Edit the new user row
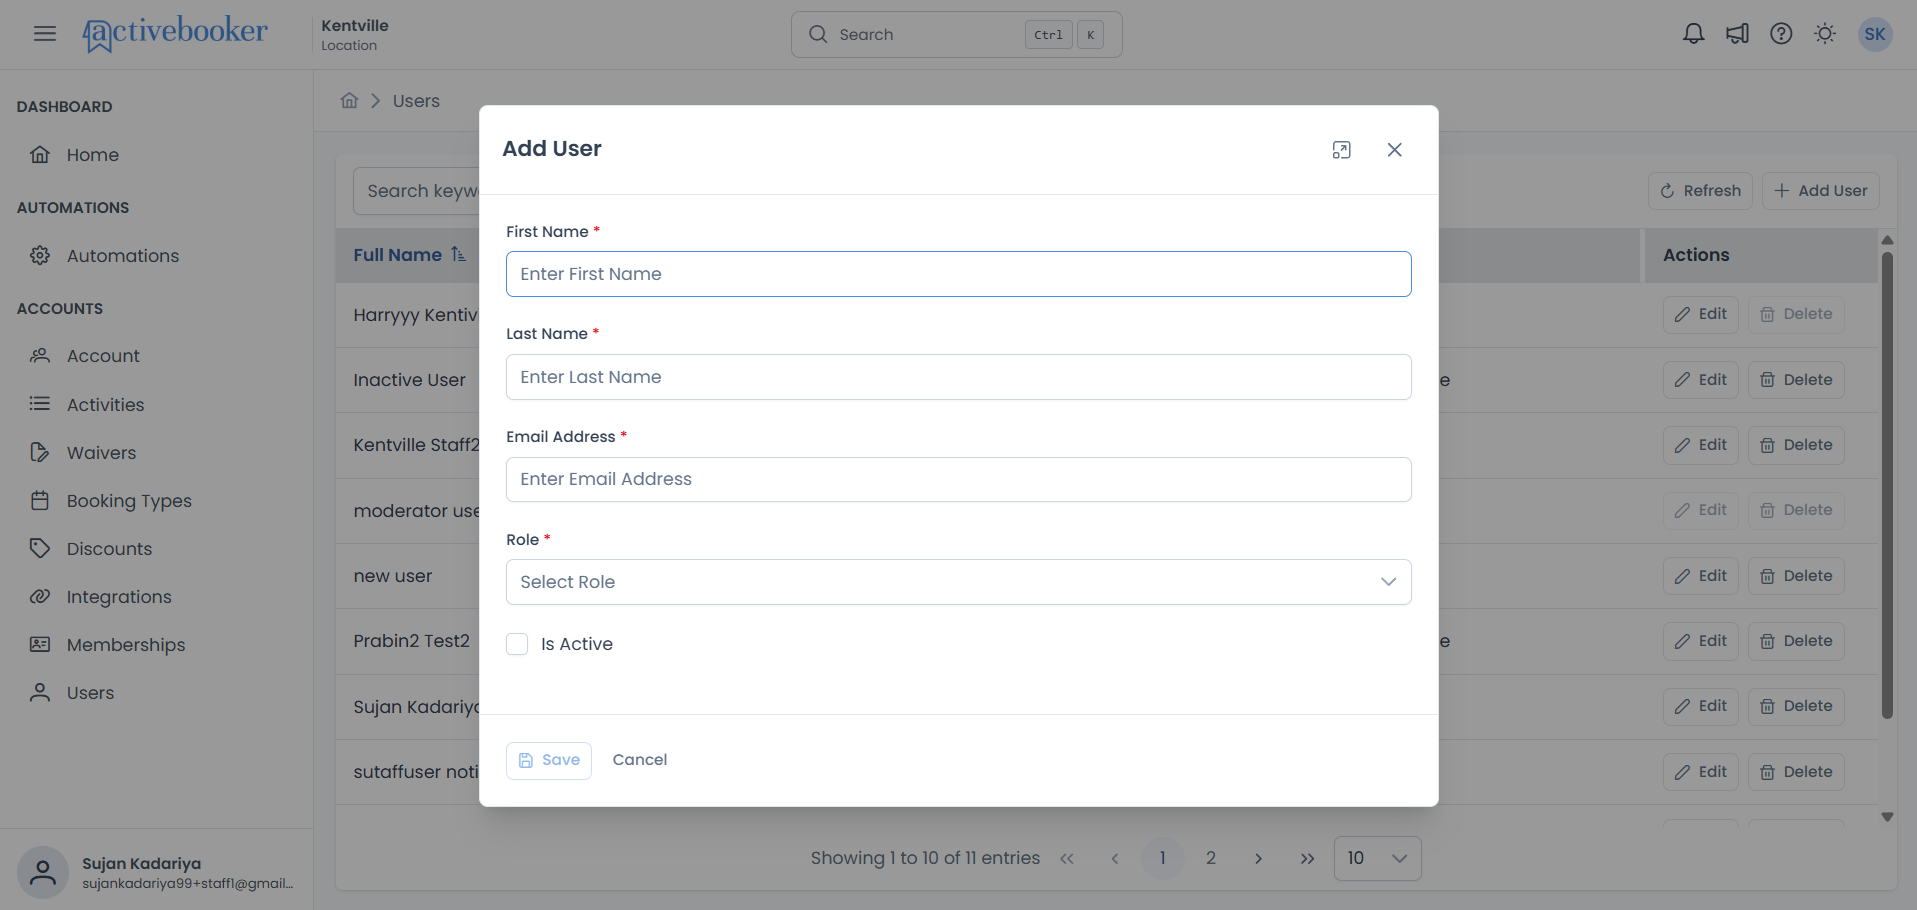The width and height of the screenshot is (1917, 910). pos(1701,576)
